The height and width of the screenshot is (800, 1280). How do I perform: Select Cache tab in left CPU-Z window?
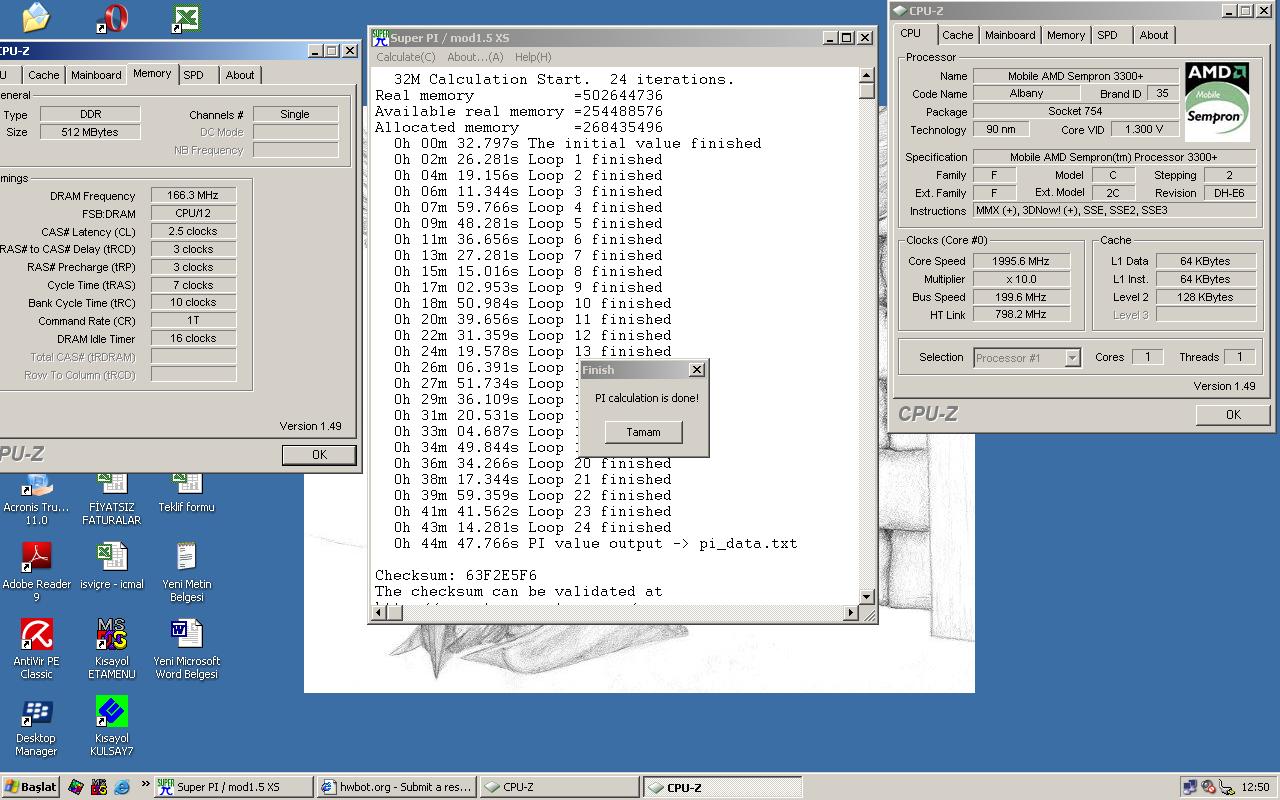point(43,75)
